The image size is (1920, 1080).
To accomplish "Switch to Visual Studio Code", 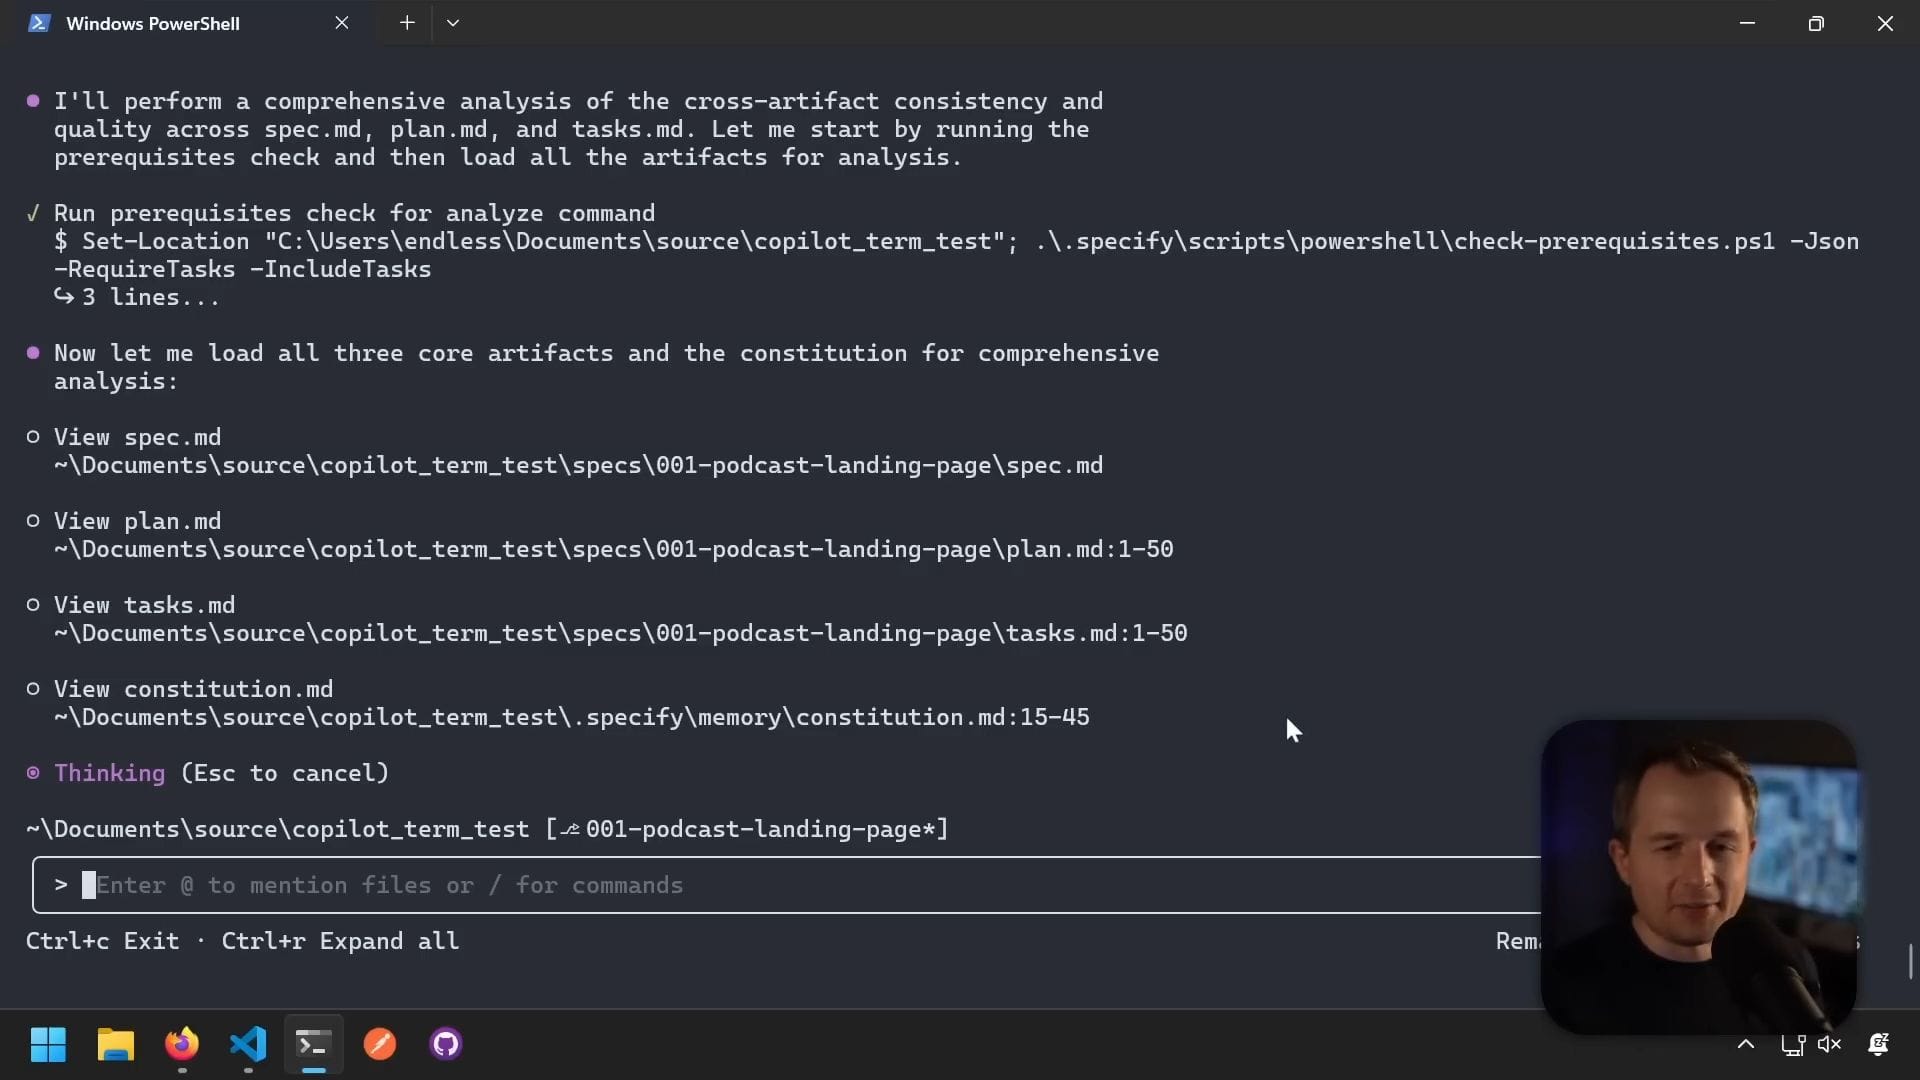I will [x=248, y=1045].
